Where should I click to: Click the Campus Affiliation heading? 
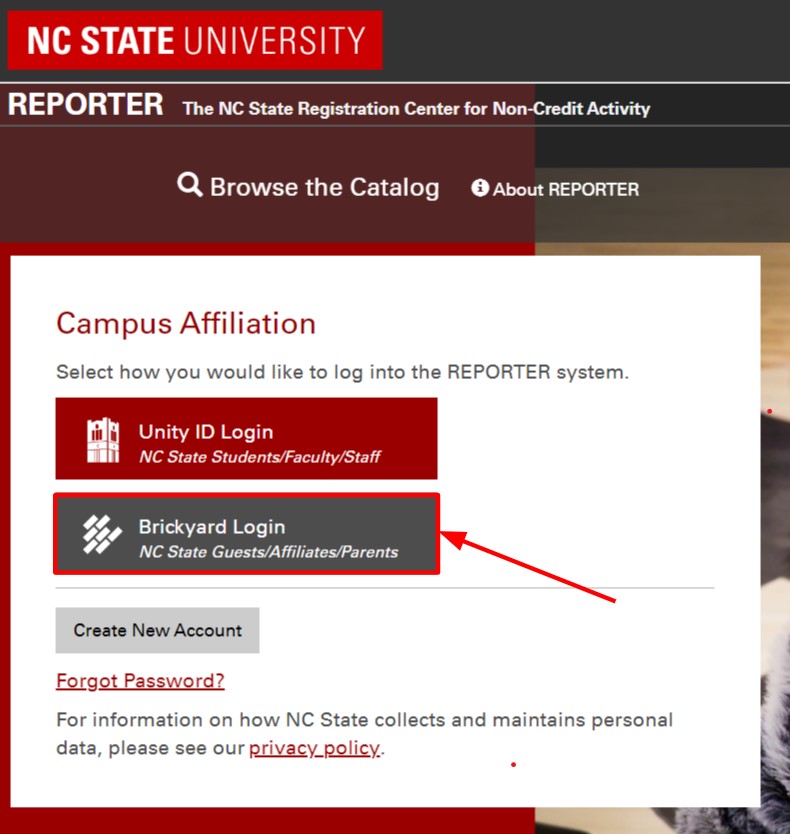(x=186, y=324)
